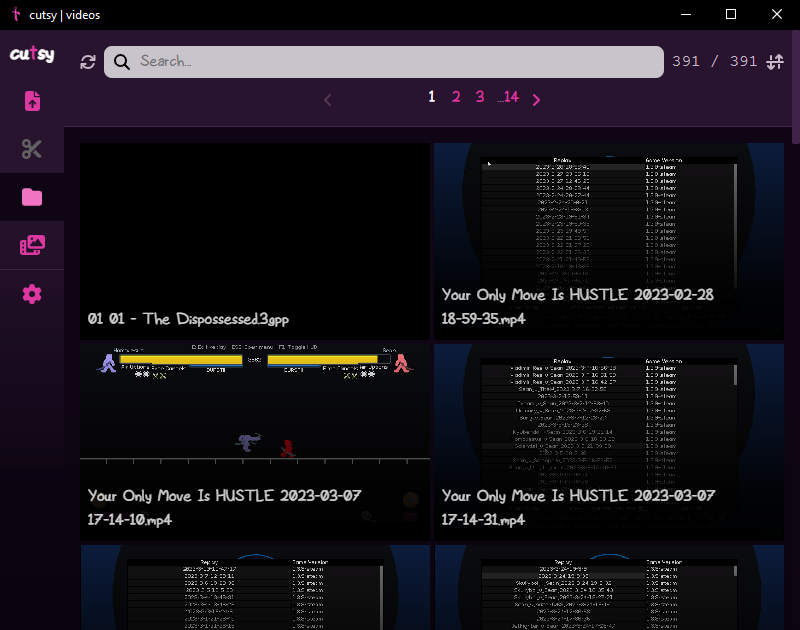Click the magnifying glass search icon

click(122, 62)
